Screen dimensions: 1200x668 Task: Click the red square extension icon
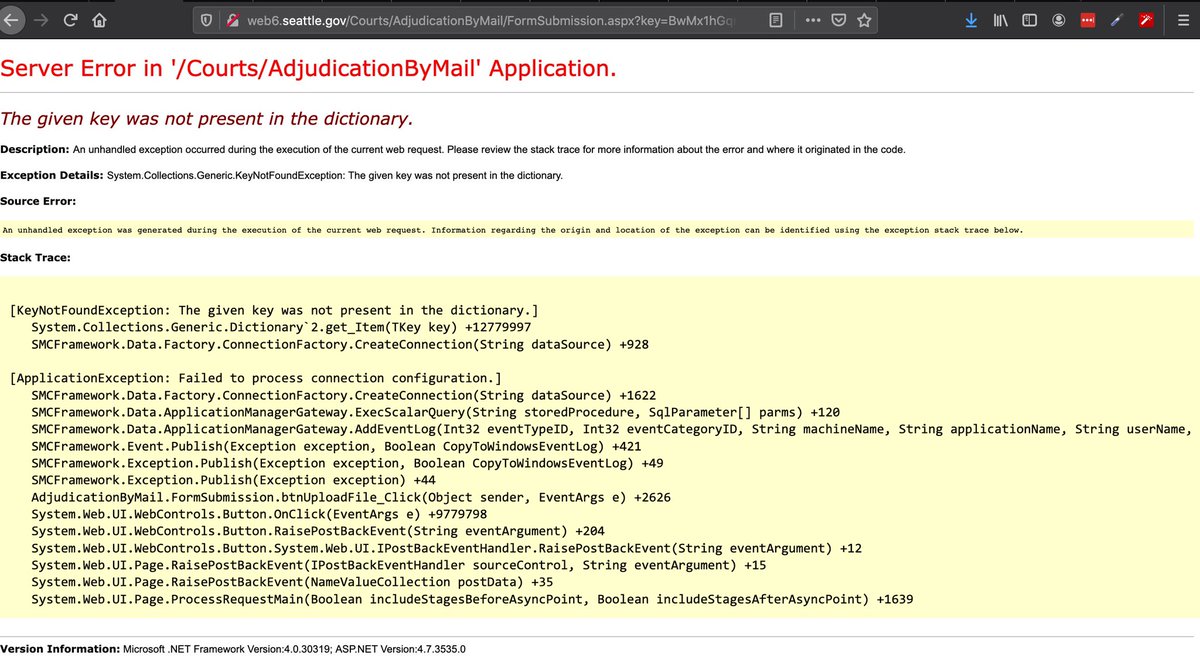1147,20
